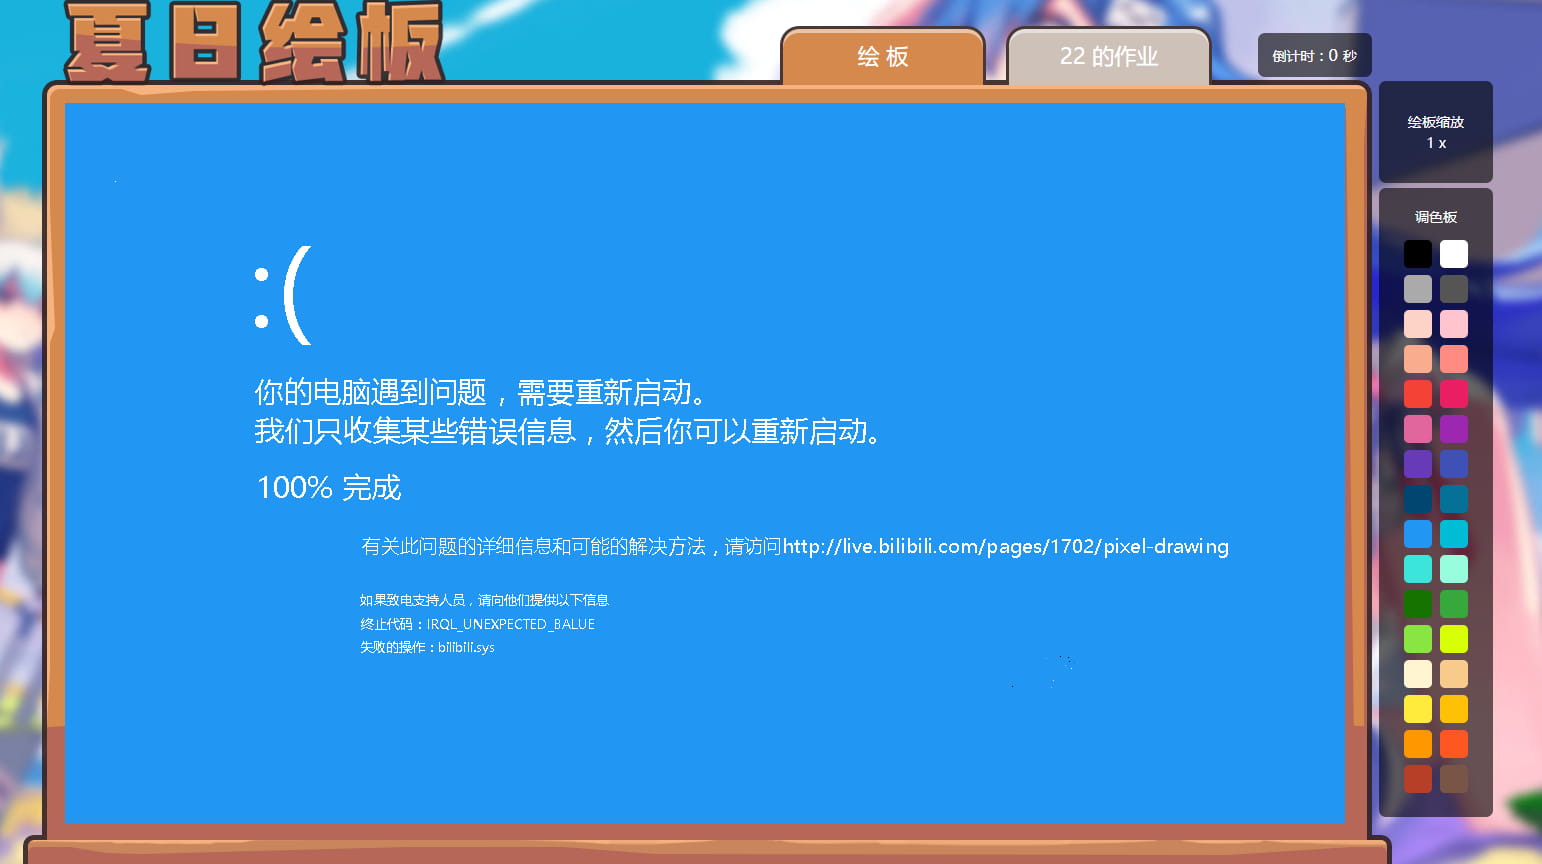Select the amber swatch beside yellow
The image size is (1542, 864).
point(1454,709)
